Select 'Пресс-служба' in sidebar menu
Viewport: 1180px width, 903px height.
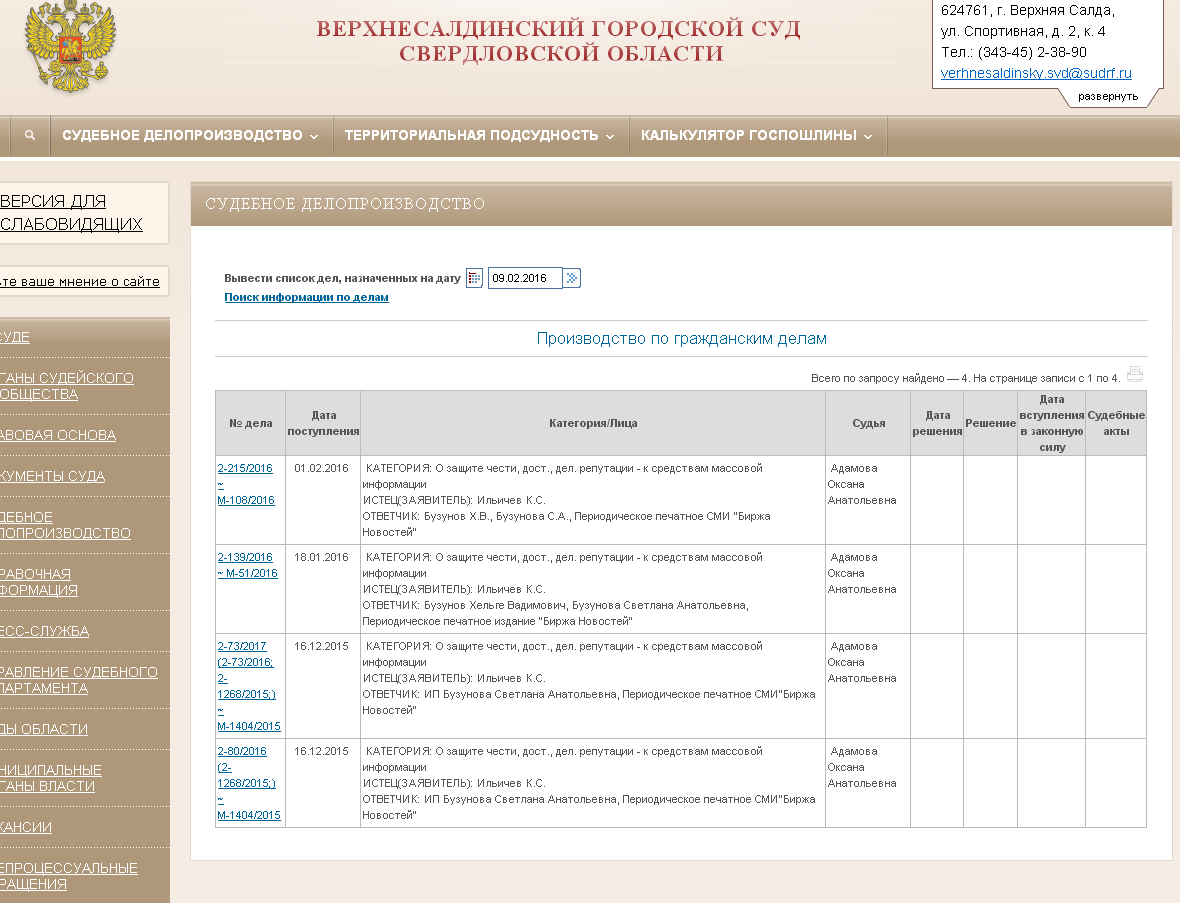[x=44, y=631]
